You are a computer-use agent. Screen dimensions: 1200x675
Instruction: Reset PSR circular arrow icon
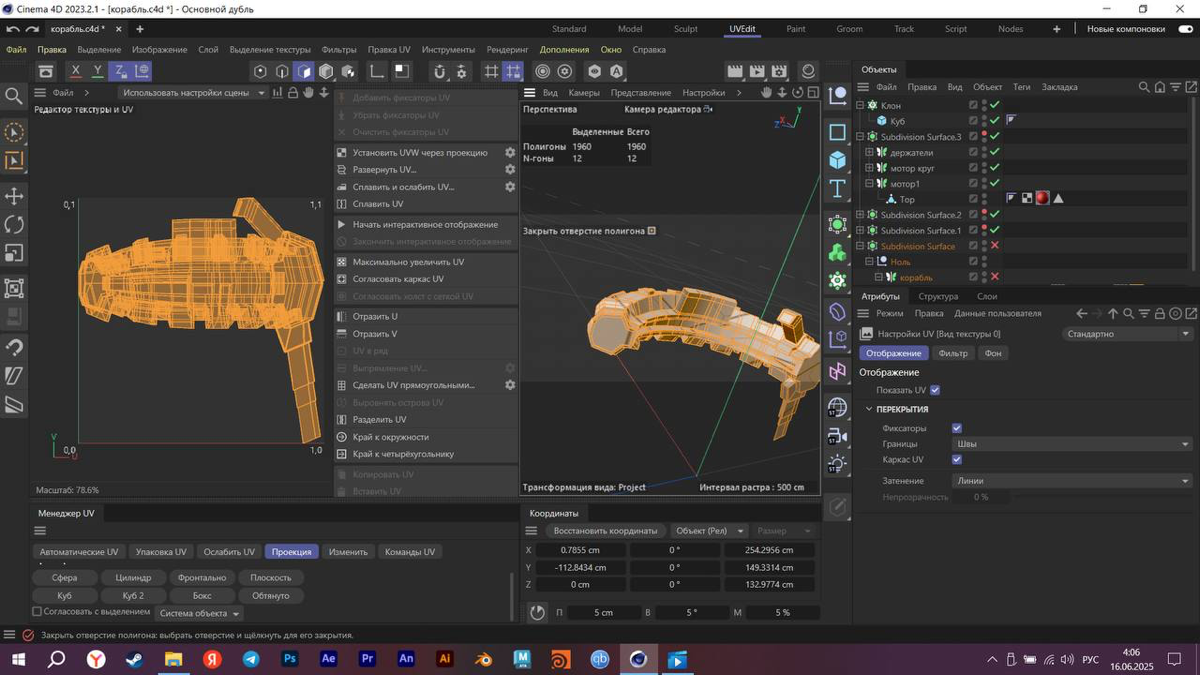537,612
